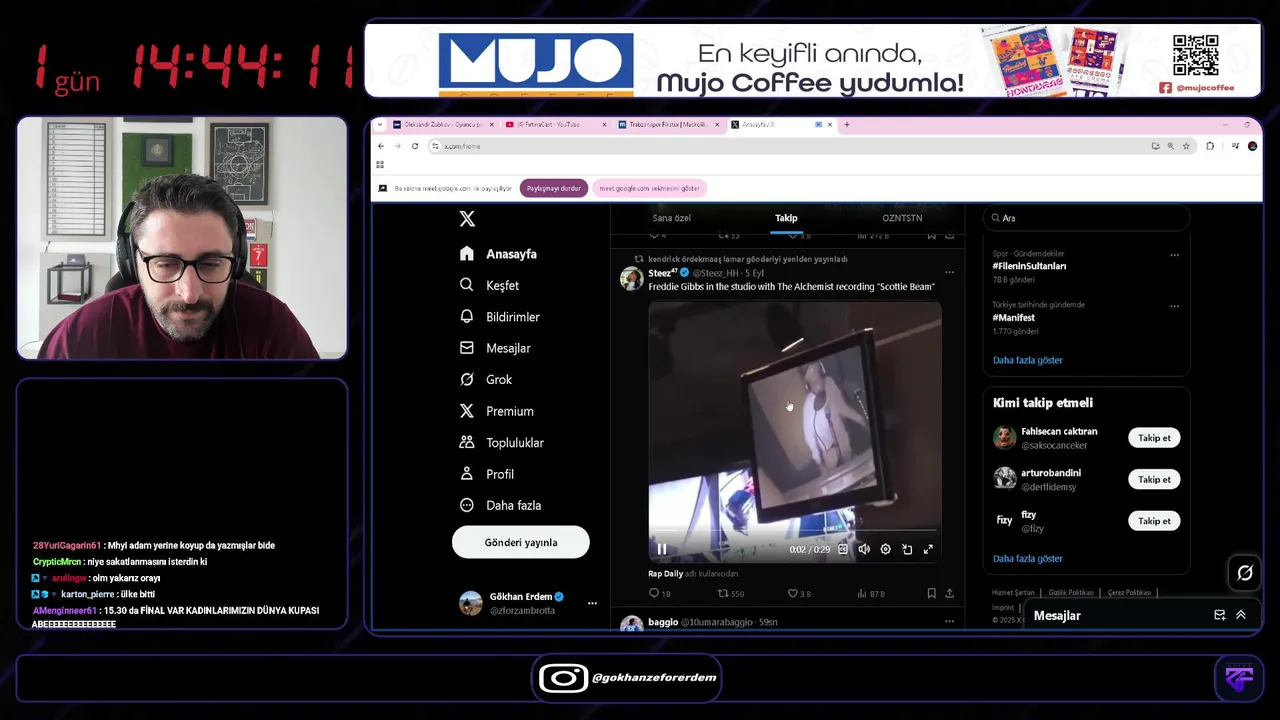Click the Paylaşmayı durdur button
The height and width of the screenshot is (720, 1280).
point(554,188)
